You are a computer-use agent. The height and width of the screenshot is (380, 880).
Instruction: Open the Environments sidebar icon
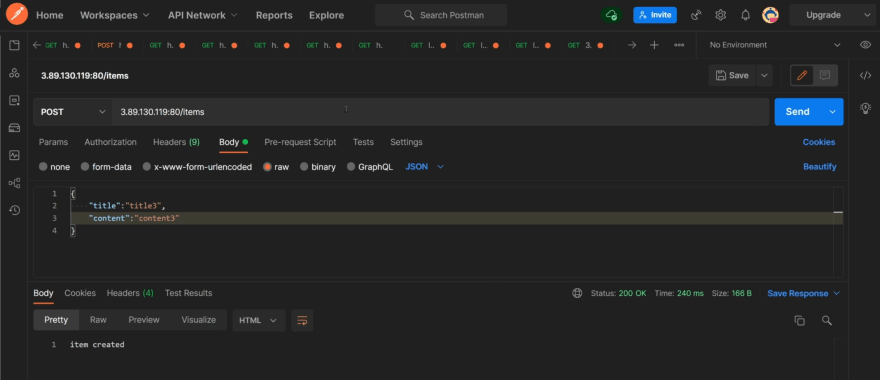tap(14, 100)
